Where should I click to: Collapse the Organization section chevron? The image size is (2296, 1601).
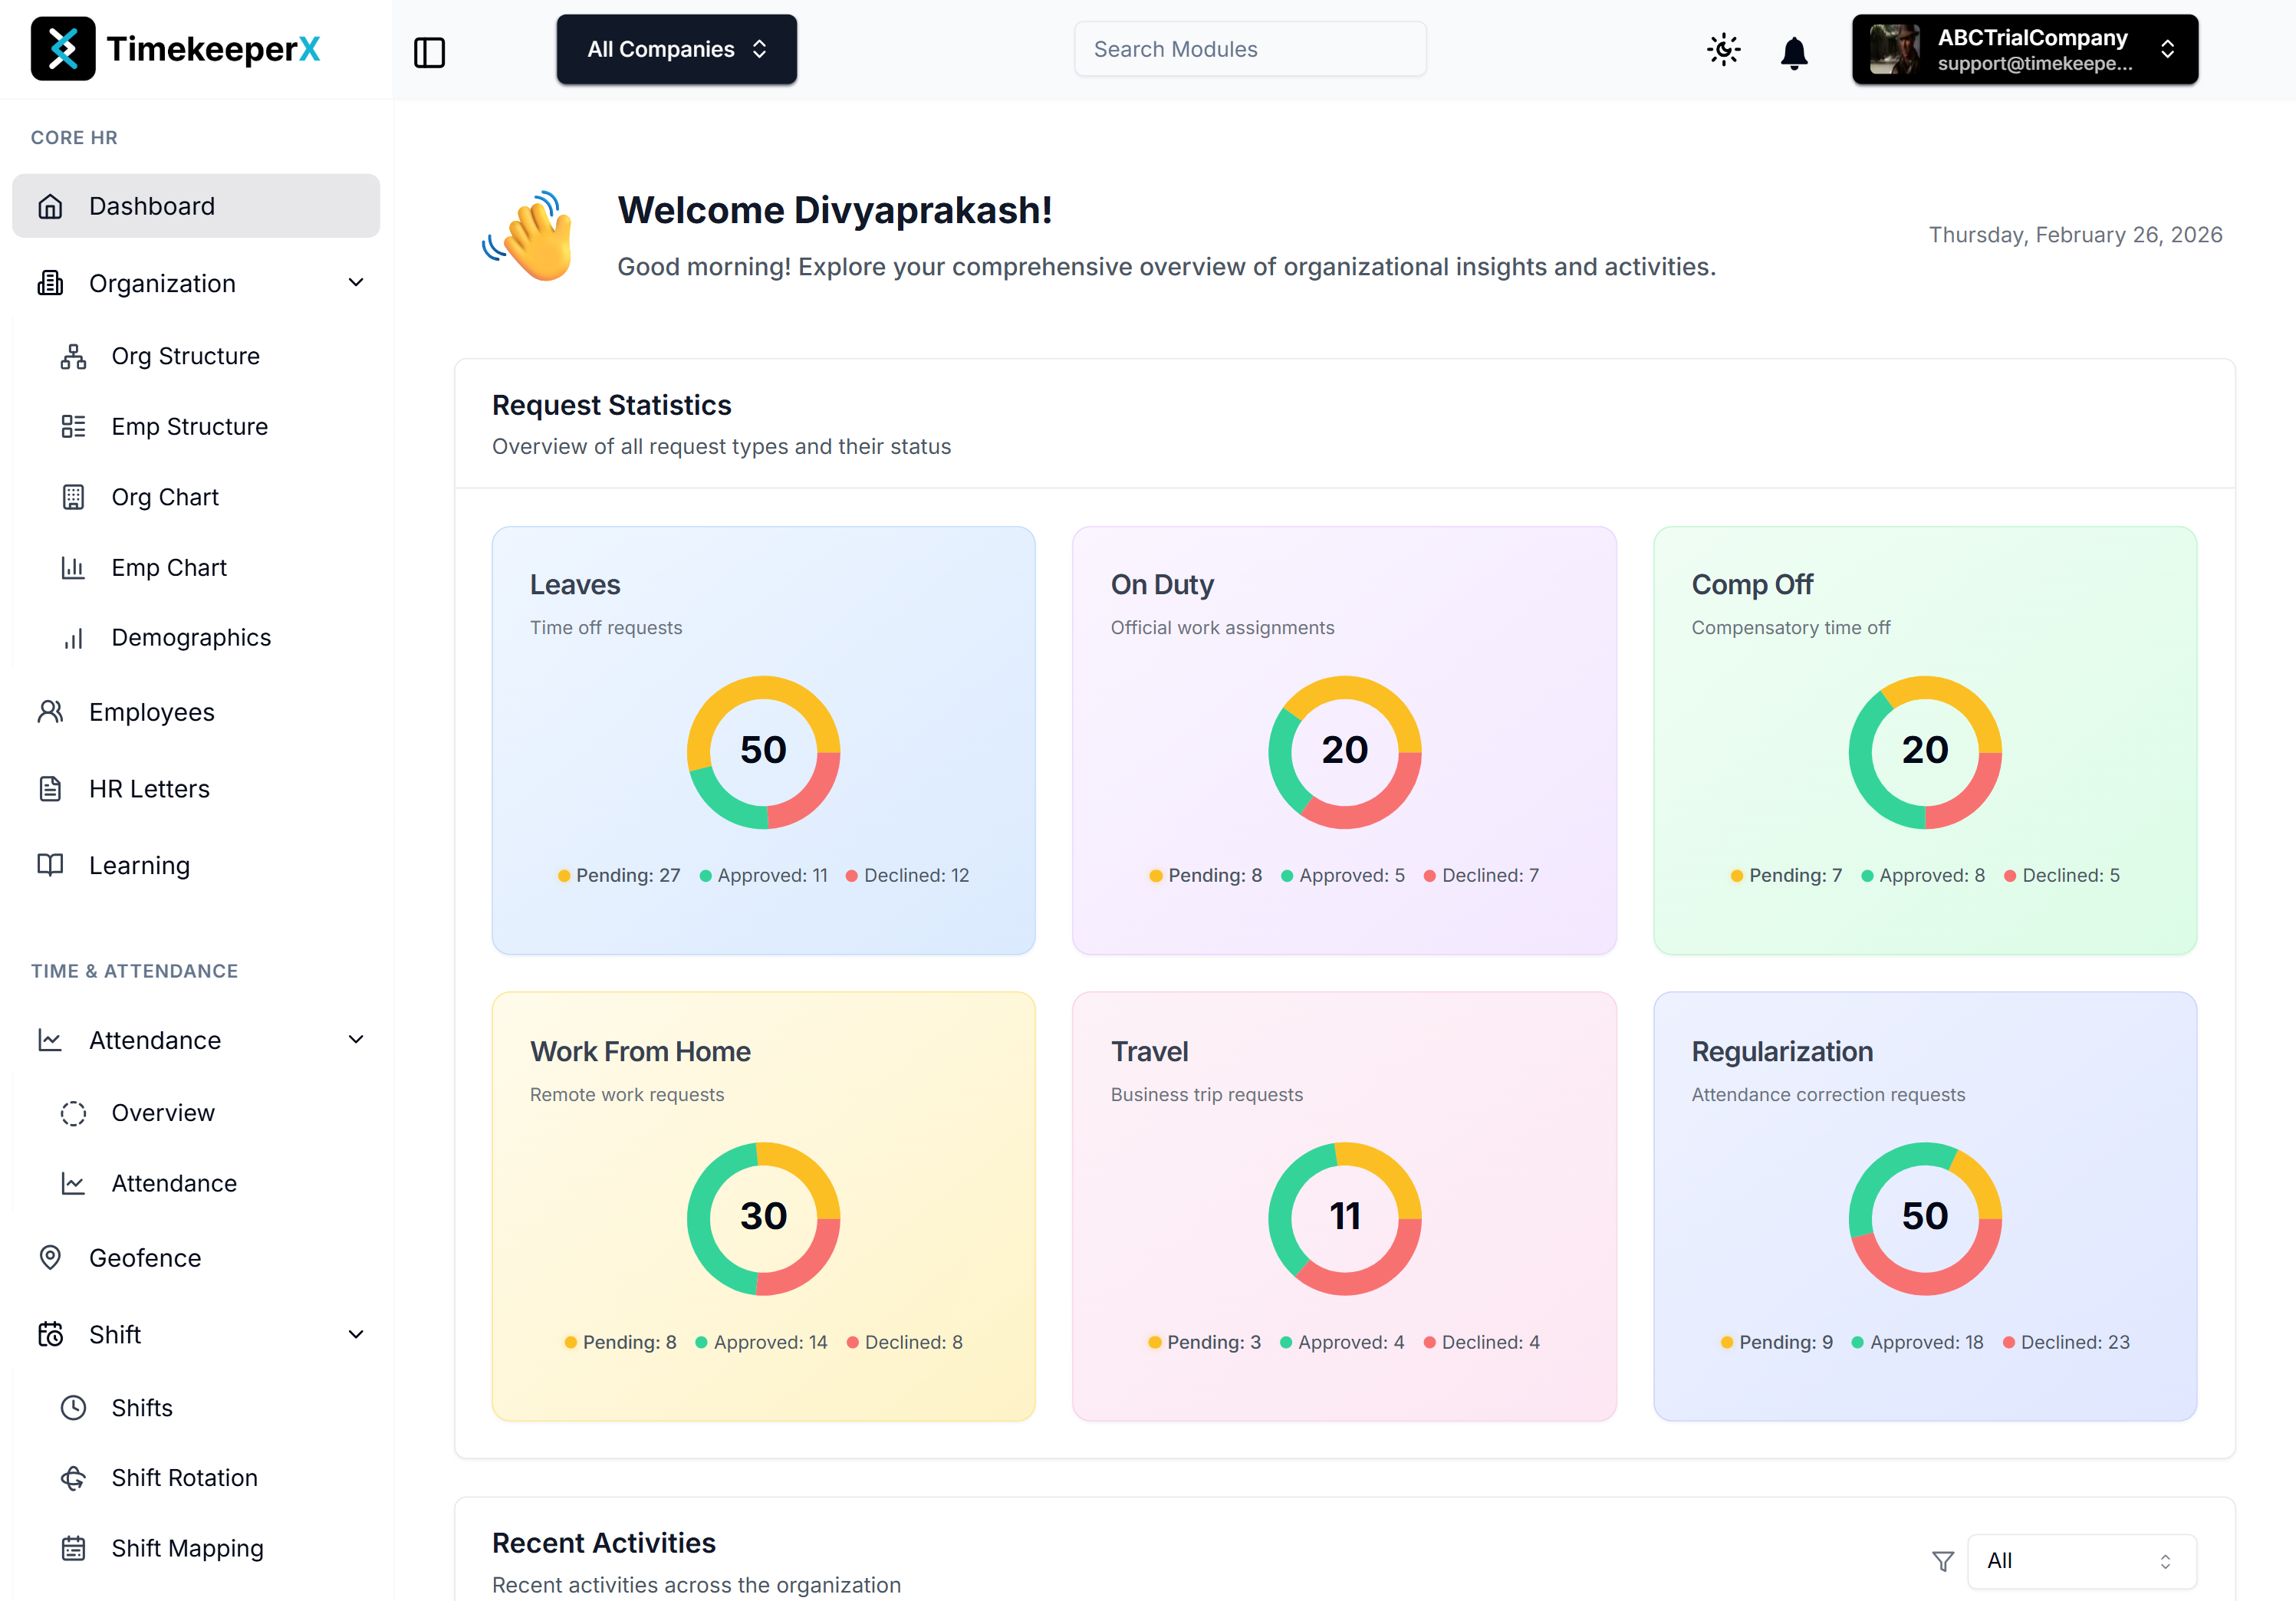click(356, 283)
